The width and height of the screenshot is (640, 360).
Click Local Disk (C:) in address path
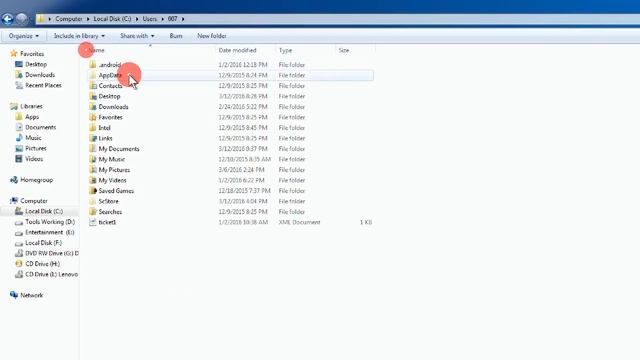(112, 19)
